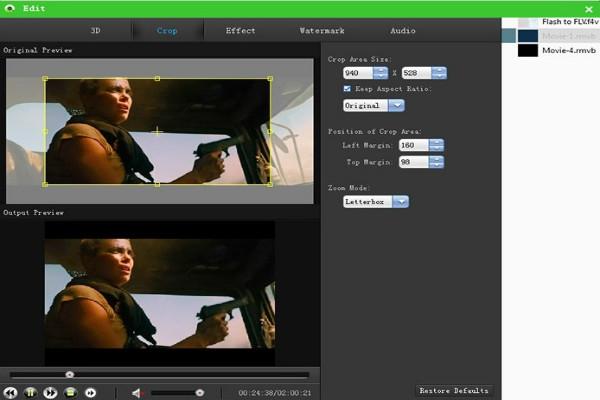Screen dimensions: 600x400
Task: Click the bottom-left crop handle
Action: 45,184
